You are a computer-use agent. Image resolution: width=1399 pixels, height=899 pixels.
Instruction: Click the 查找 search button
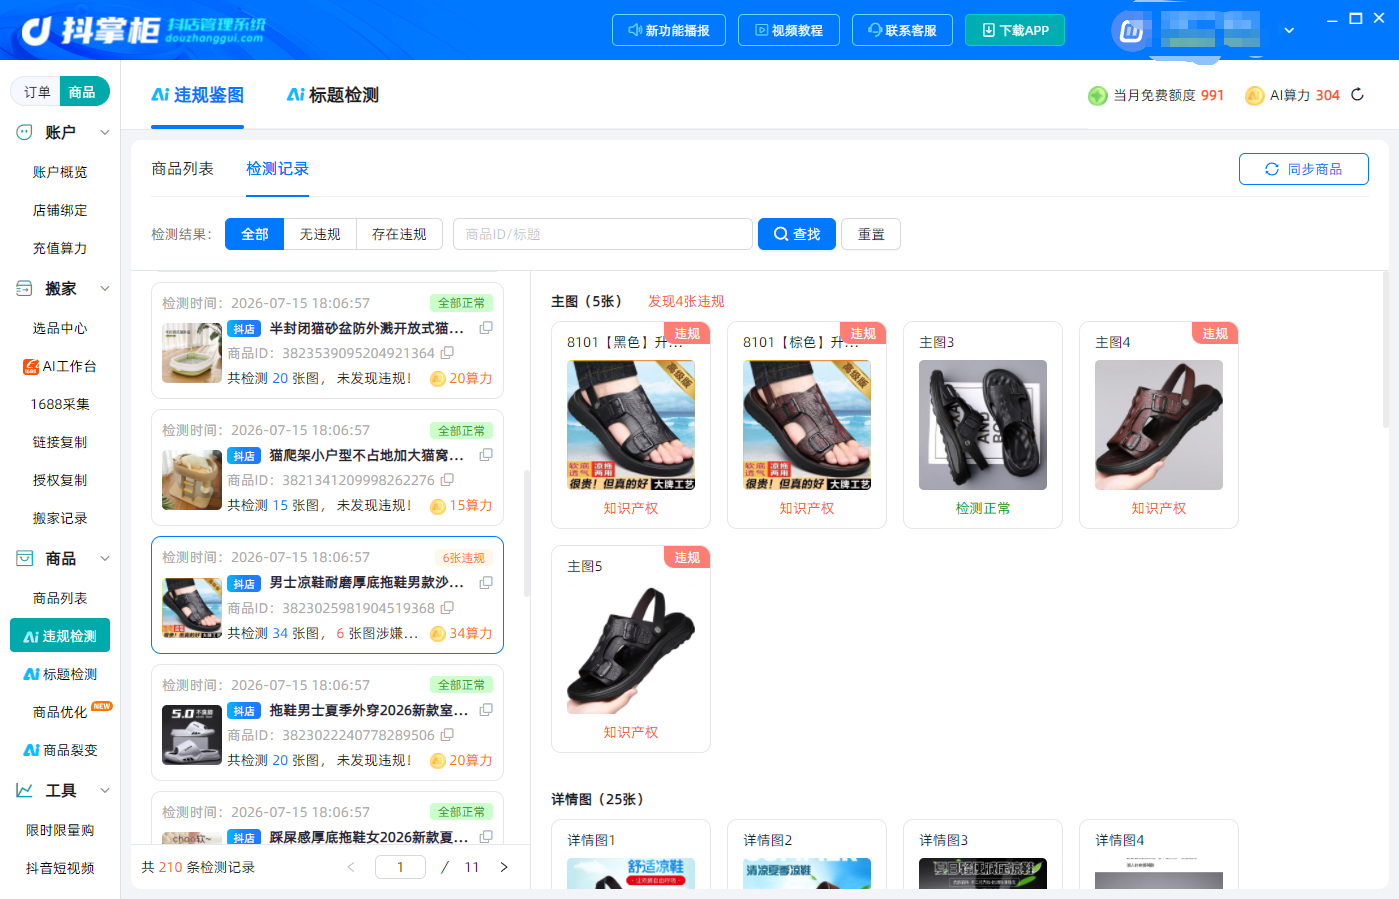pyautogui.click(x=797, y=234)
